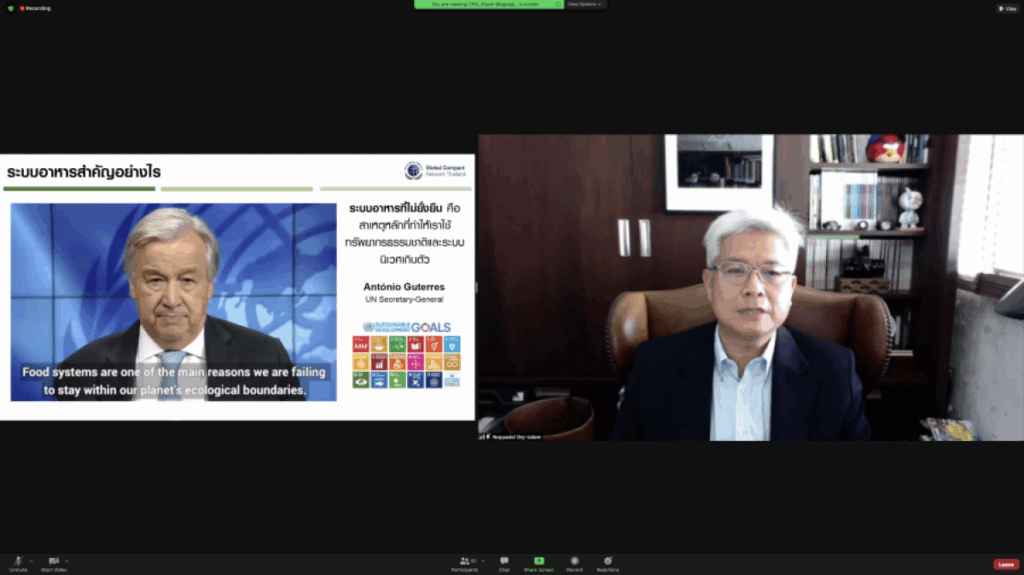Expand the View Options dropdown
The width and height of the screenshot is (1024, 575).
coord(585,4)
